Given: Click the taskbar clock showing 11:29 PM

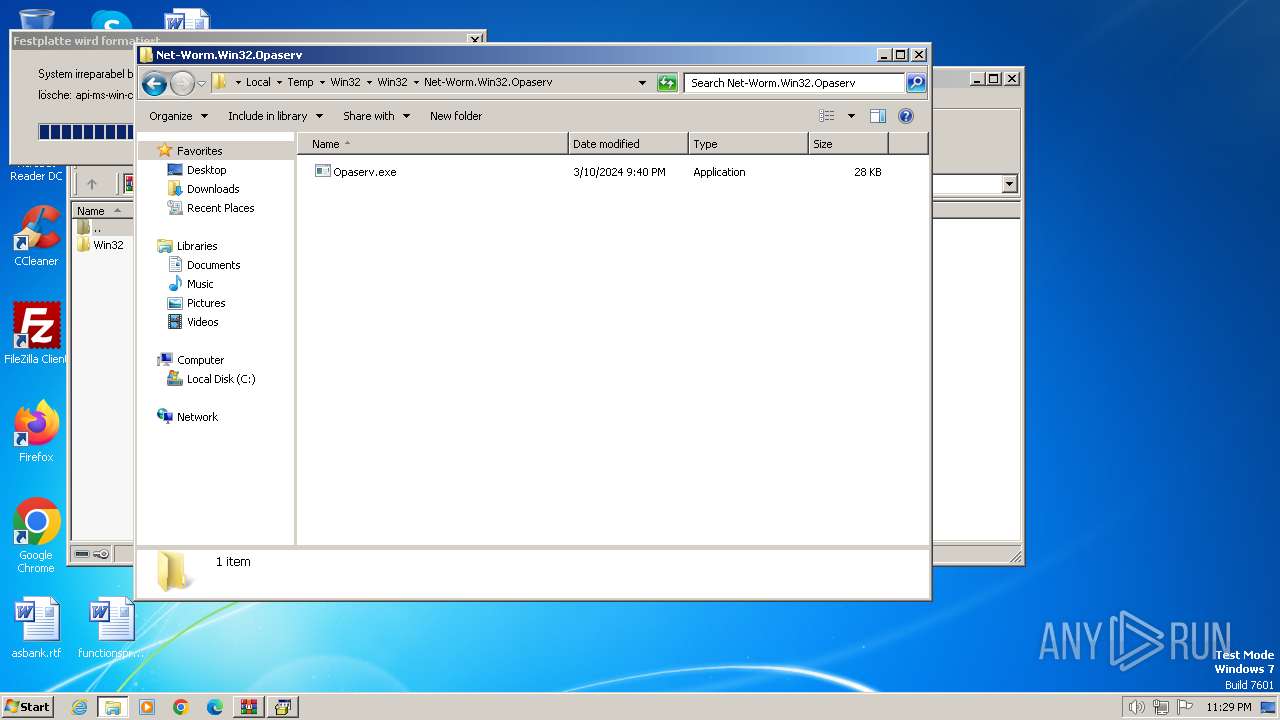Looking at the screenshot, I should click(1229, 707).
